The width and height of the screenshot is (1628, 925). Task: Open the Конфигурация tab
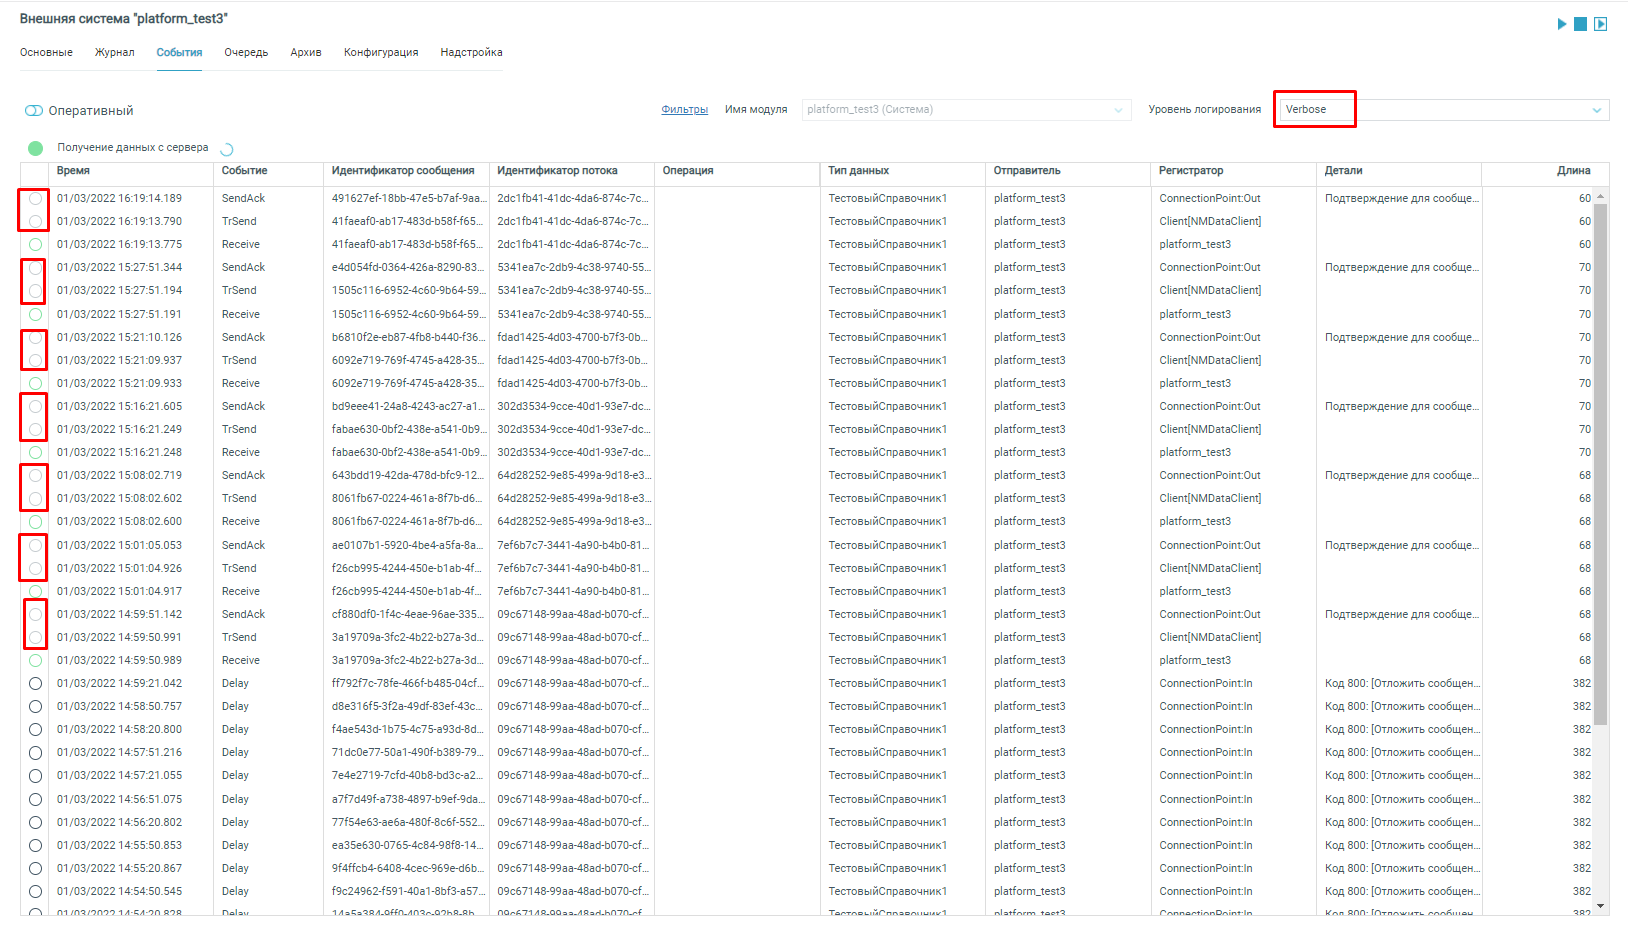click(x=381, y=52)
